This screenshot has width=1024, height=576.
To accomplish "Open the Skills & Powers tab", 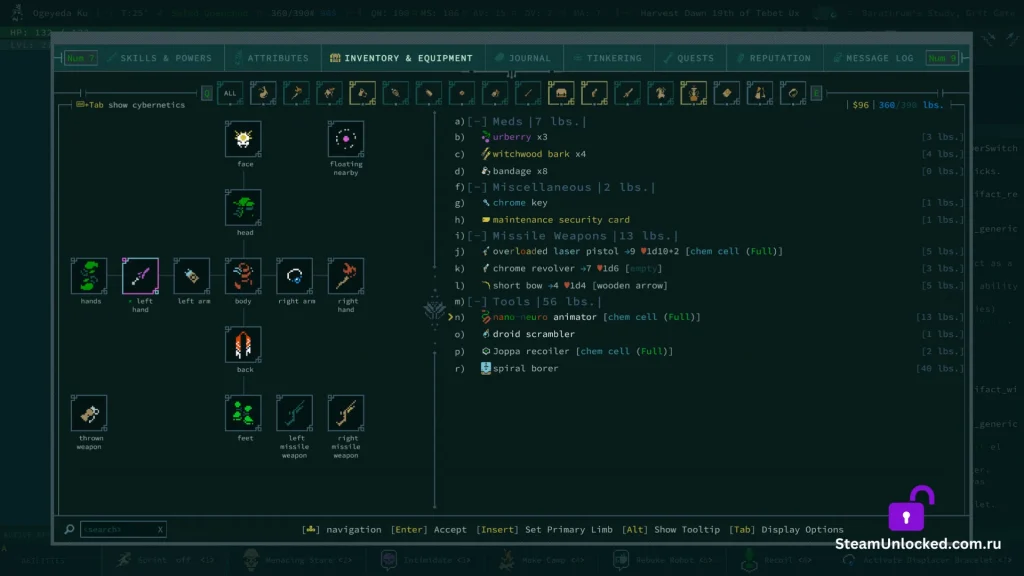I will (160, 58).
